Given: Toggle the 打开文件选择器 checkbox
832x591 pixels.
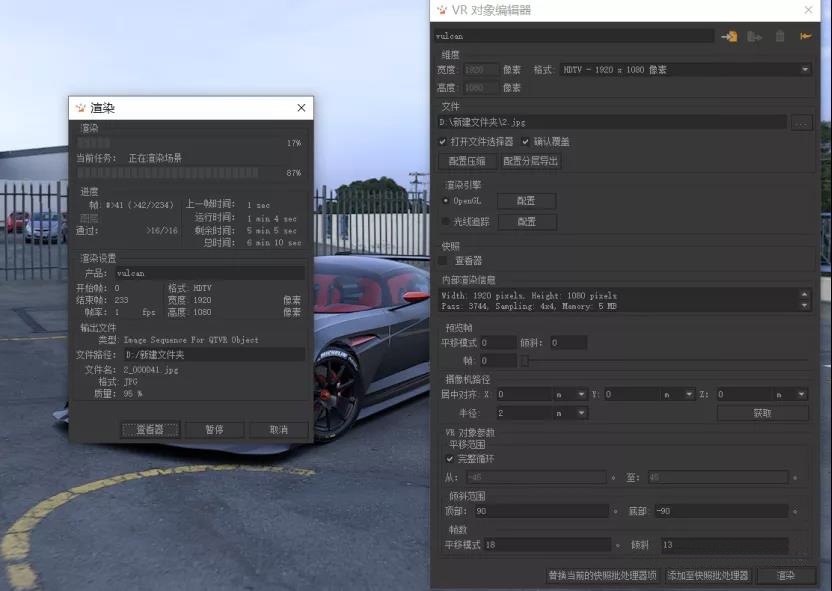Looking at the screenshot, I should (x=443, y=142).
